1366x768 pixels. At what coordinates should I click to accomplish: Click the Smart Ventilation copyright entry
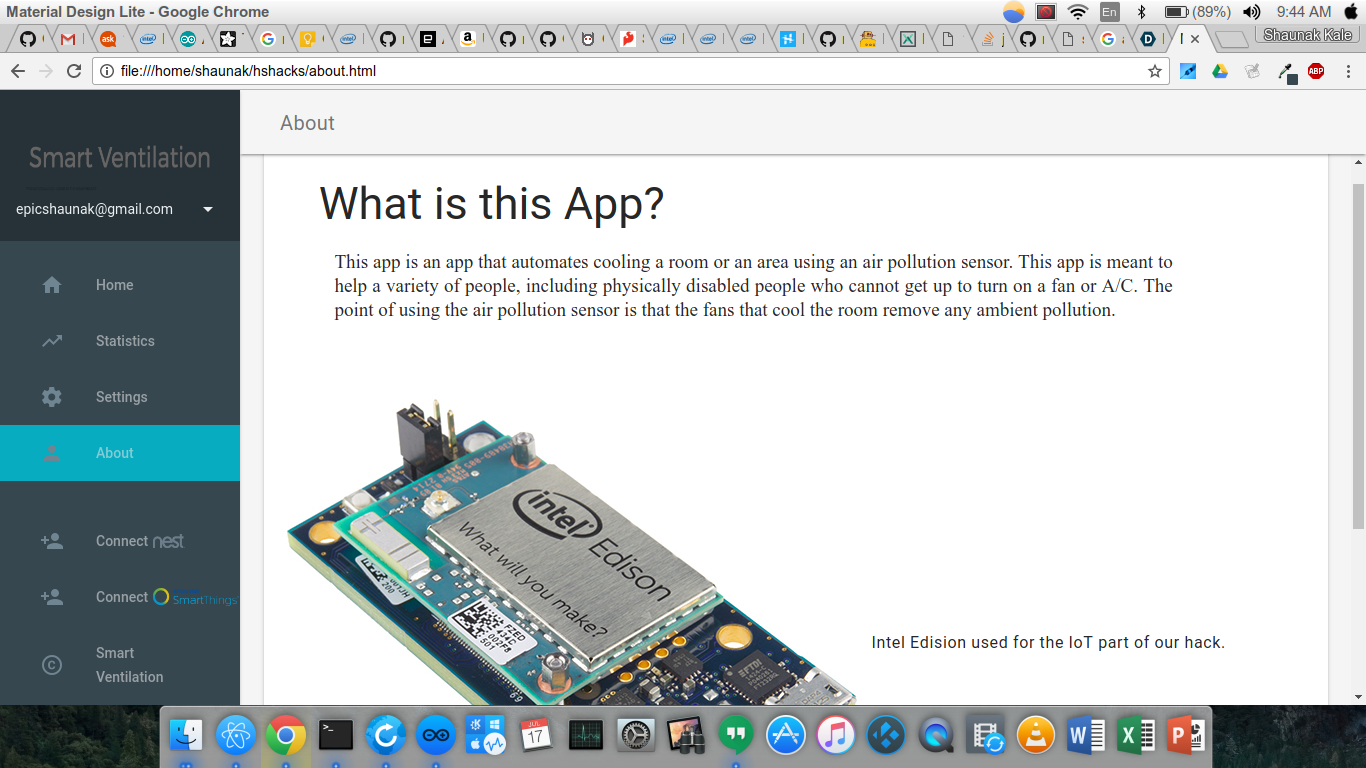coord(120,665)
